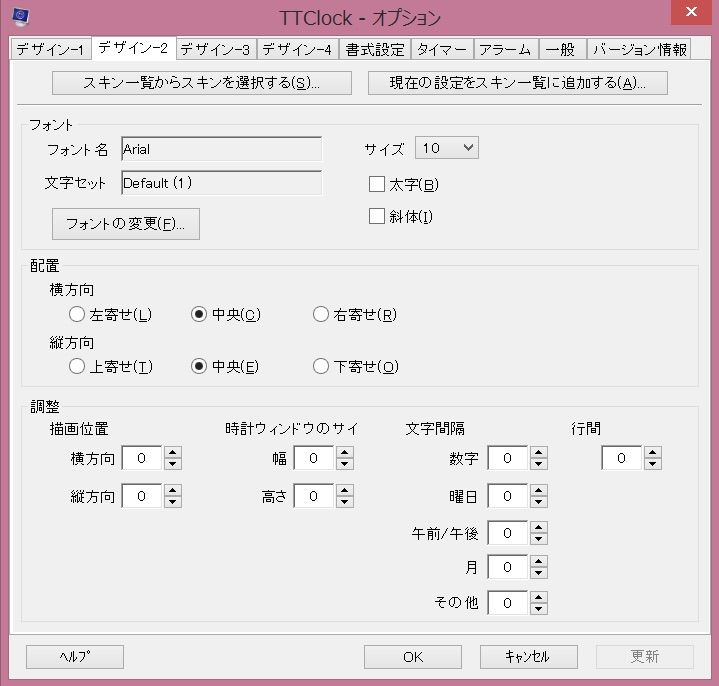Viewport: 719px width, 686px height.
Task: Decrease 午前/午後 spacing with down arrow
Action: 539,539
